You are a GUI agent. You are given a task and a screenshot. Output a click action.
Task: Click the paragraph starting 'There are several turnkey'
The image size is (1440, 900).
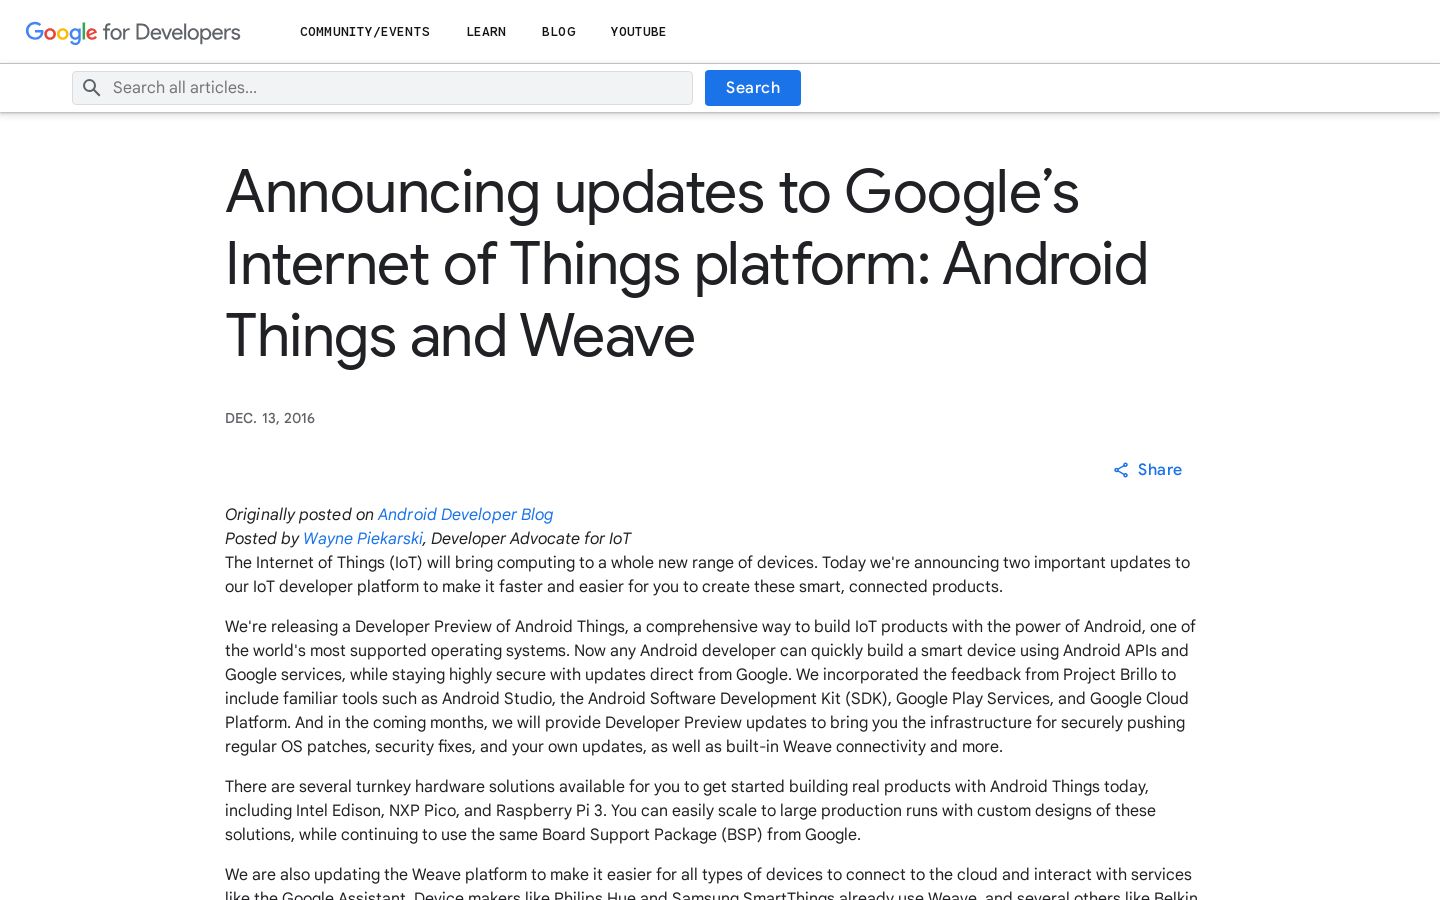[690, 810]
